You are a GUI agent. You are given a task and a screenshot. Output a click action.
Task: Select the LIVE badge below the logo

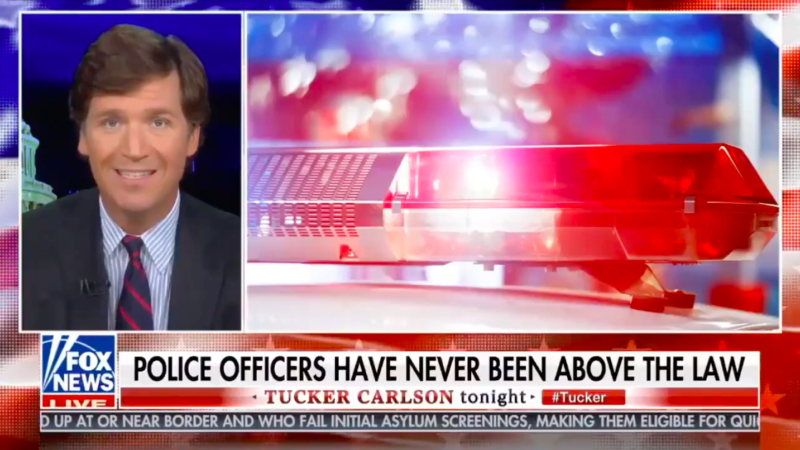tap(79, 402)
